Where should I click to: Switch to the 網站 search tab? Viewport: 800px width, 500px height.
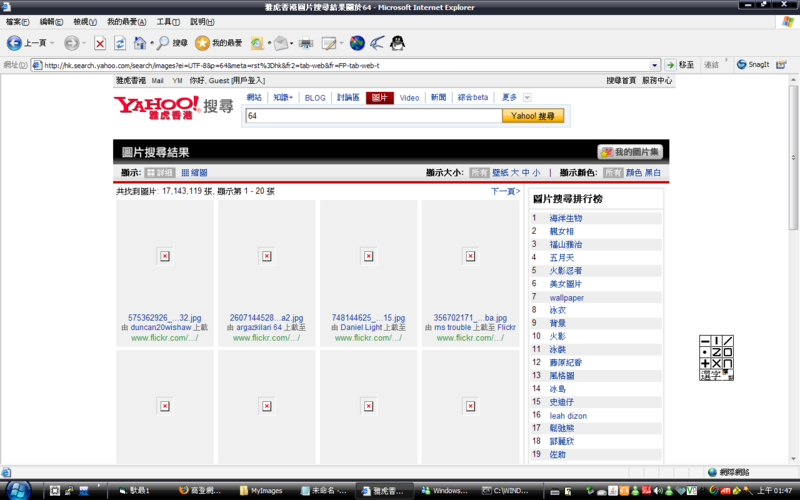(x=254, y=97)
